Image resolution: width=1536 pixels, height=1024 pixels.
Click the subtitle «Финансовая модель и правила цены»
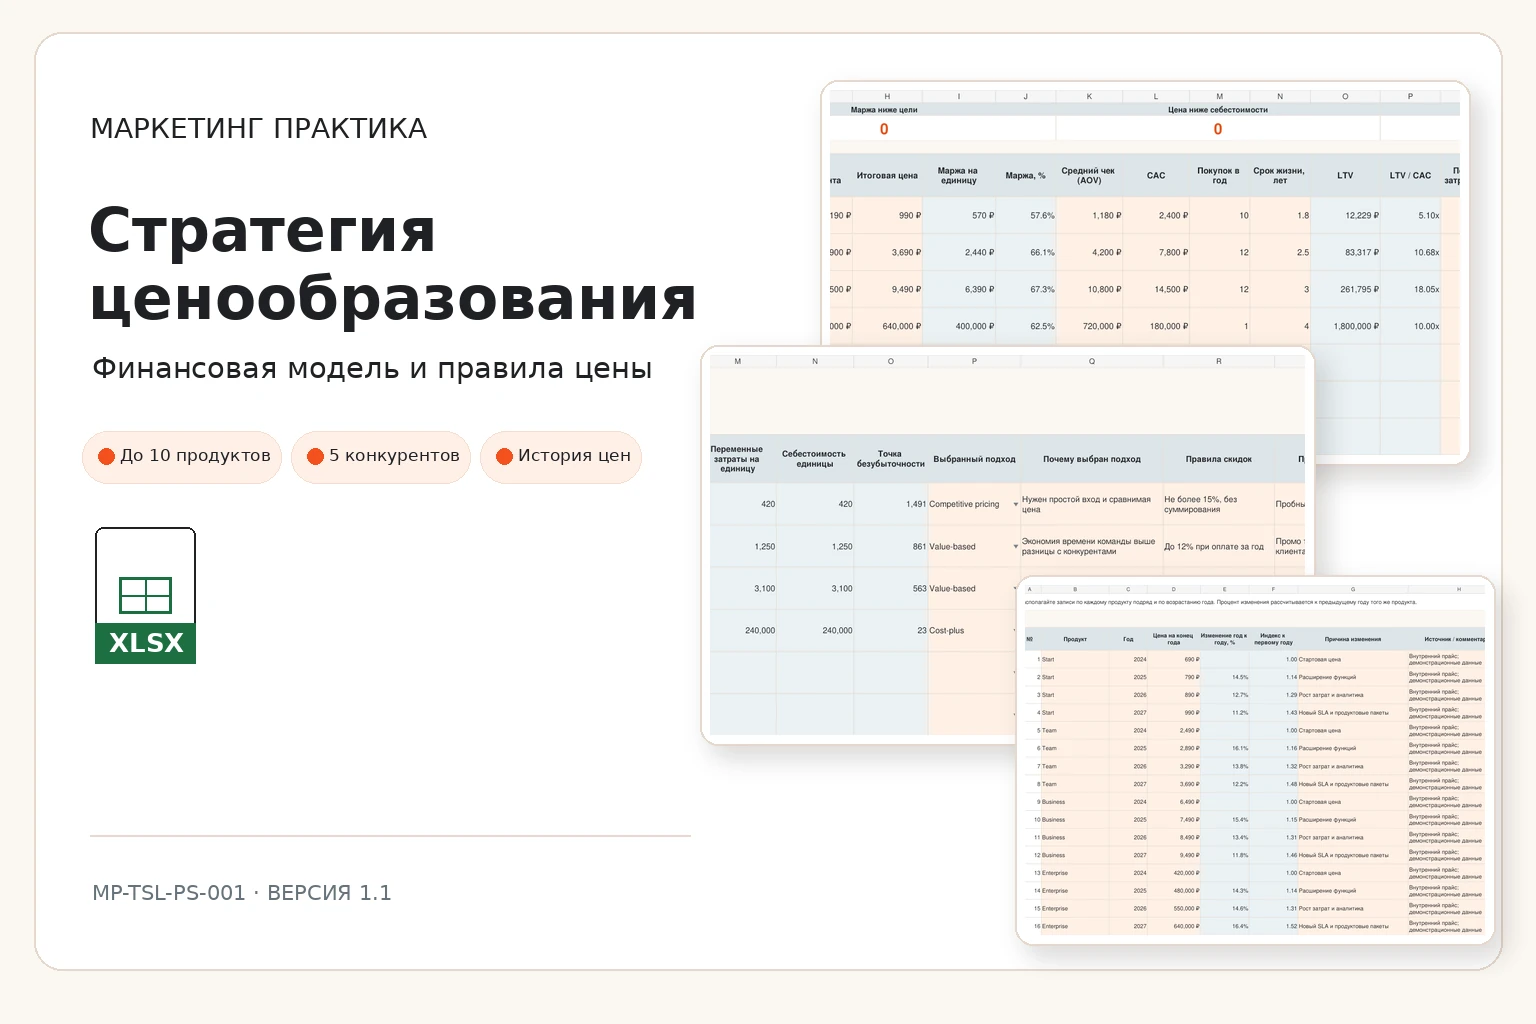(372, 369)
